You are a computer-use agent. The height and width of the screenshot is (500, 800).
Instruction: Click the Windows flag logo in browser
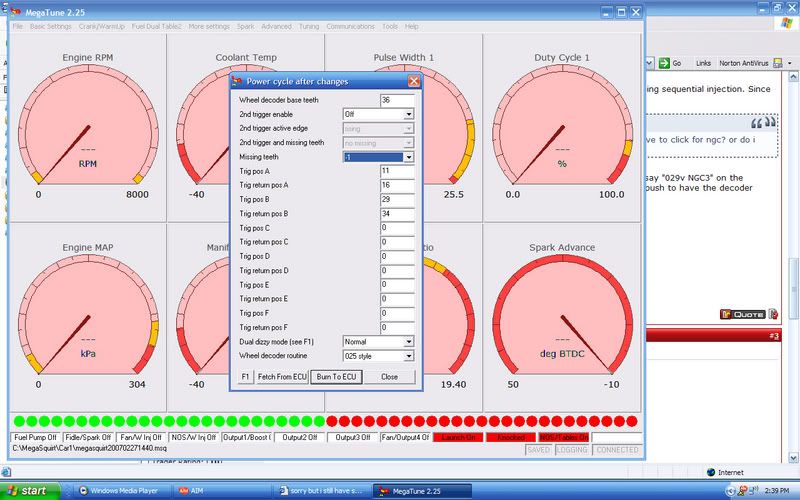point(786,23)
